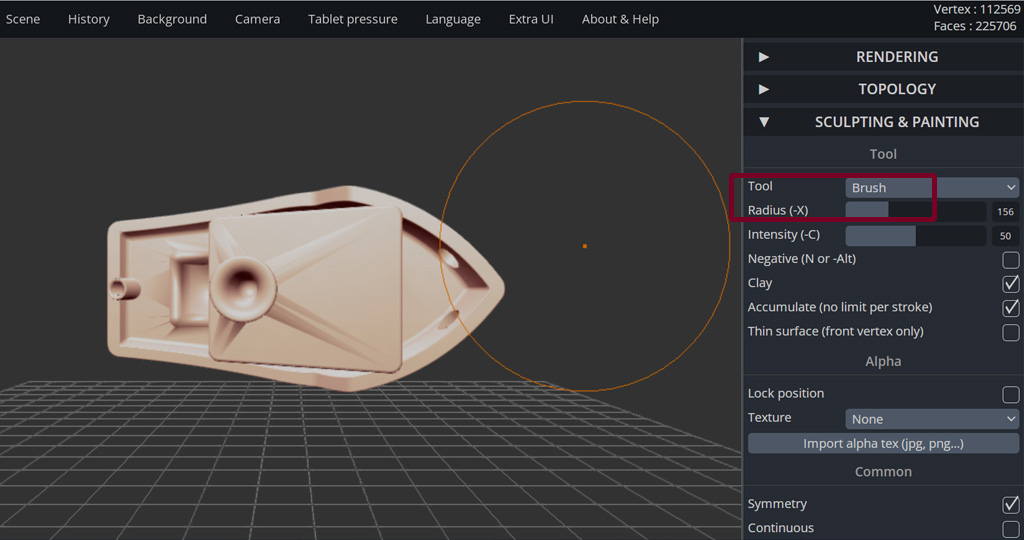Open the Texture dropdown set to None
This screenshot has width=1024, height=540.
pyautogui.click(x=932, y=419)
